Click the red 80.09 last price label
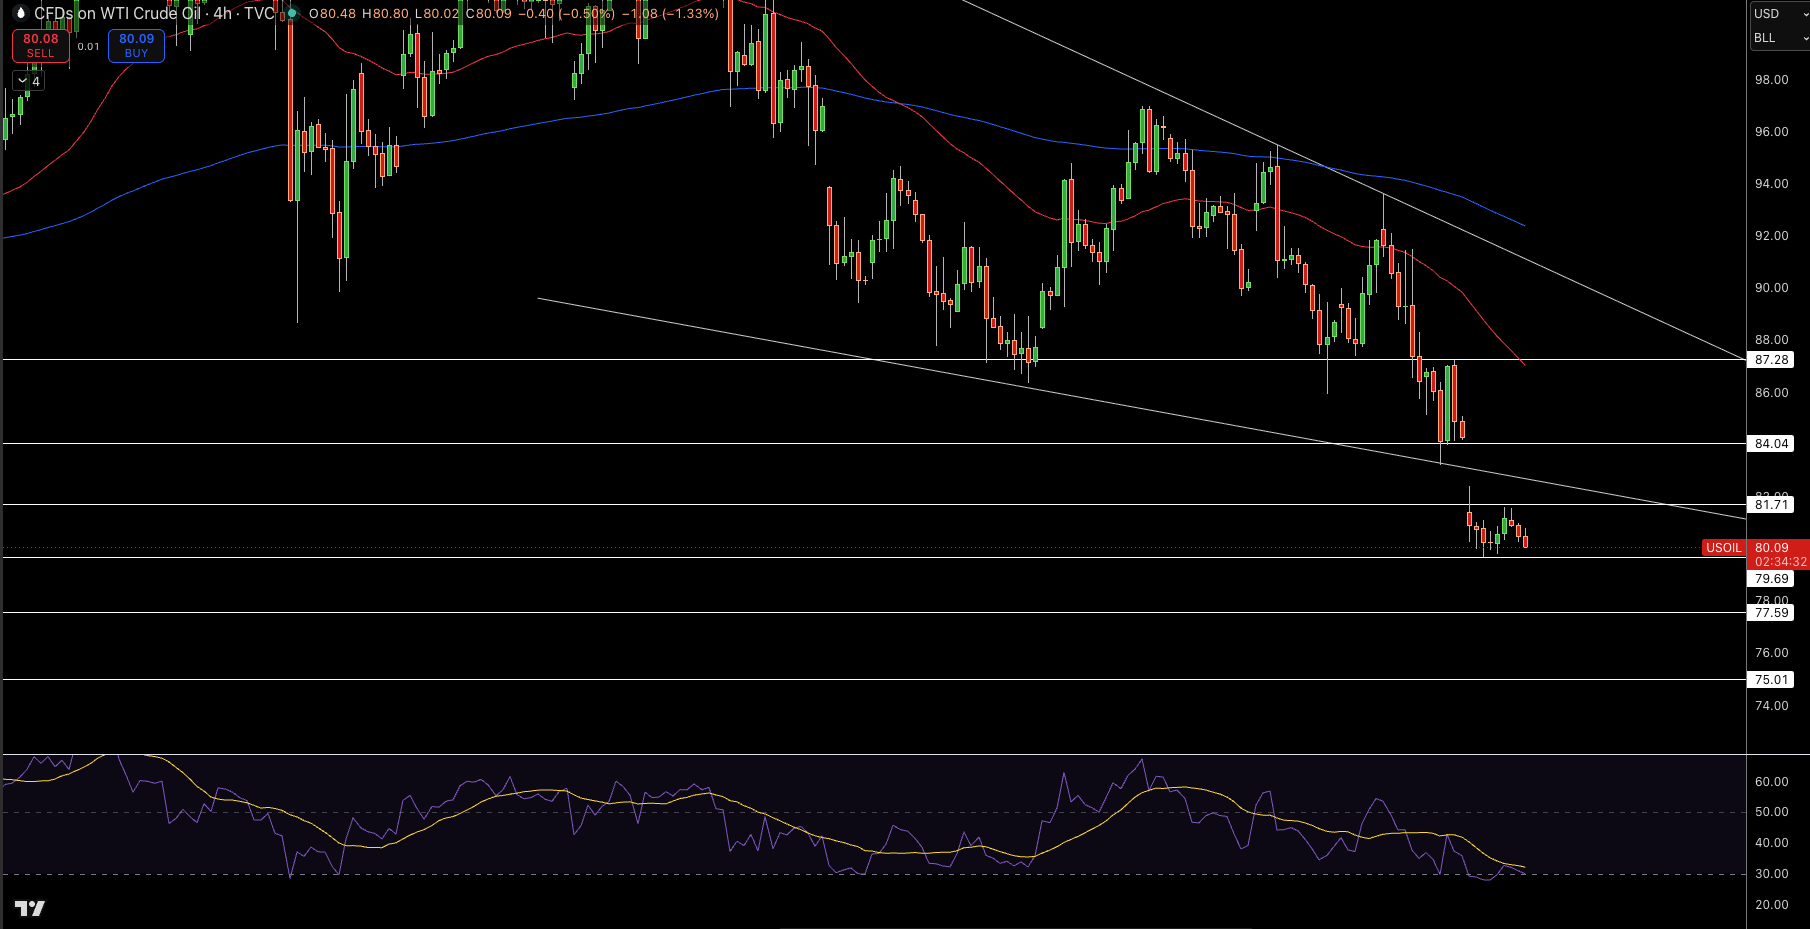 [x=1772, y=548]
